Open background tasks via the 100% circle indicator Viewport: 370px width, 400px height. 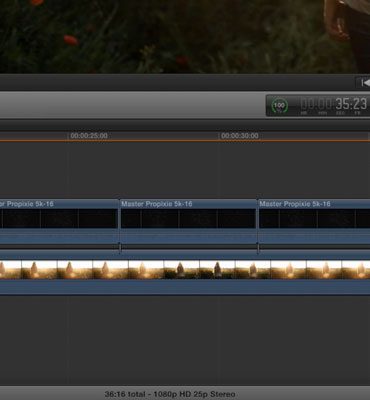point(279,106)
